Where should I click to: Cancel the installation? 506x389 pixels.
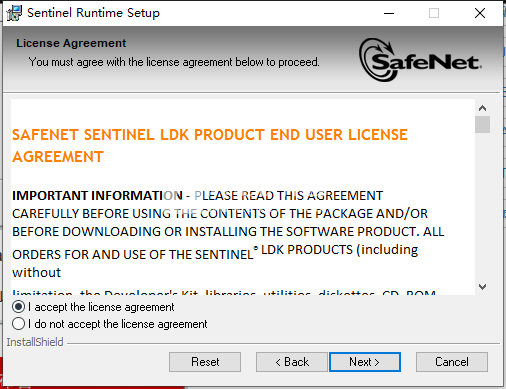452,362
